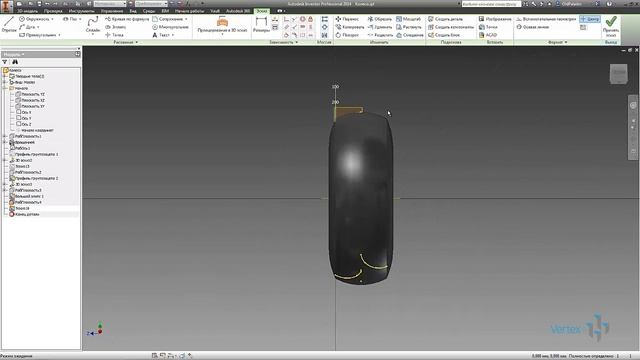Select the Эллипс ellipse tool
Viewport: 640px width, 360px height.
click(116, 27)
